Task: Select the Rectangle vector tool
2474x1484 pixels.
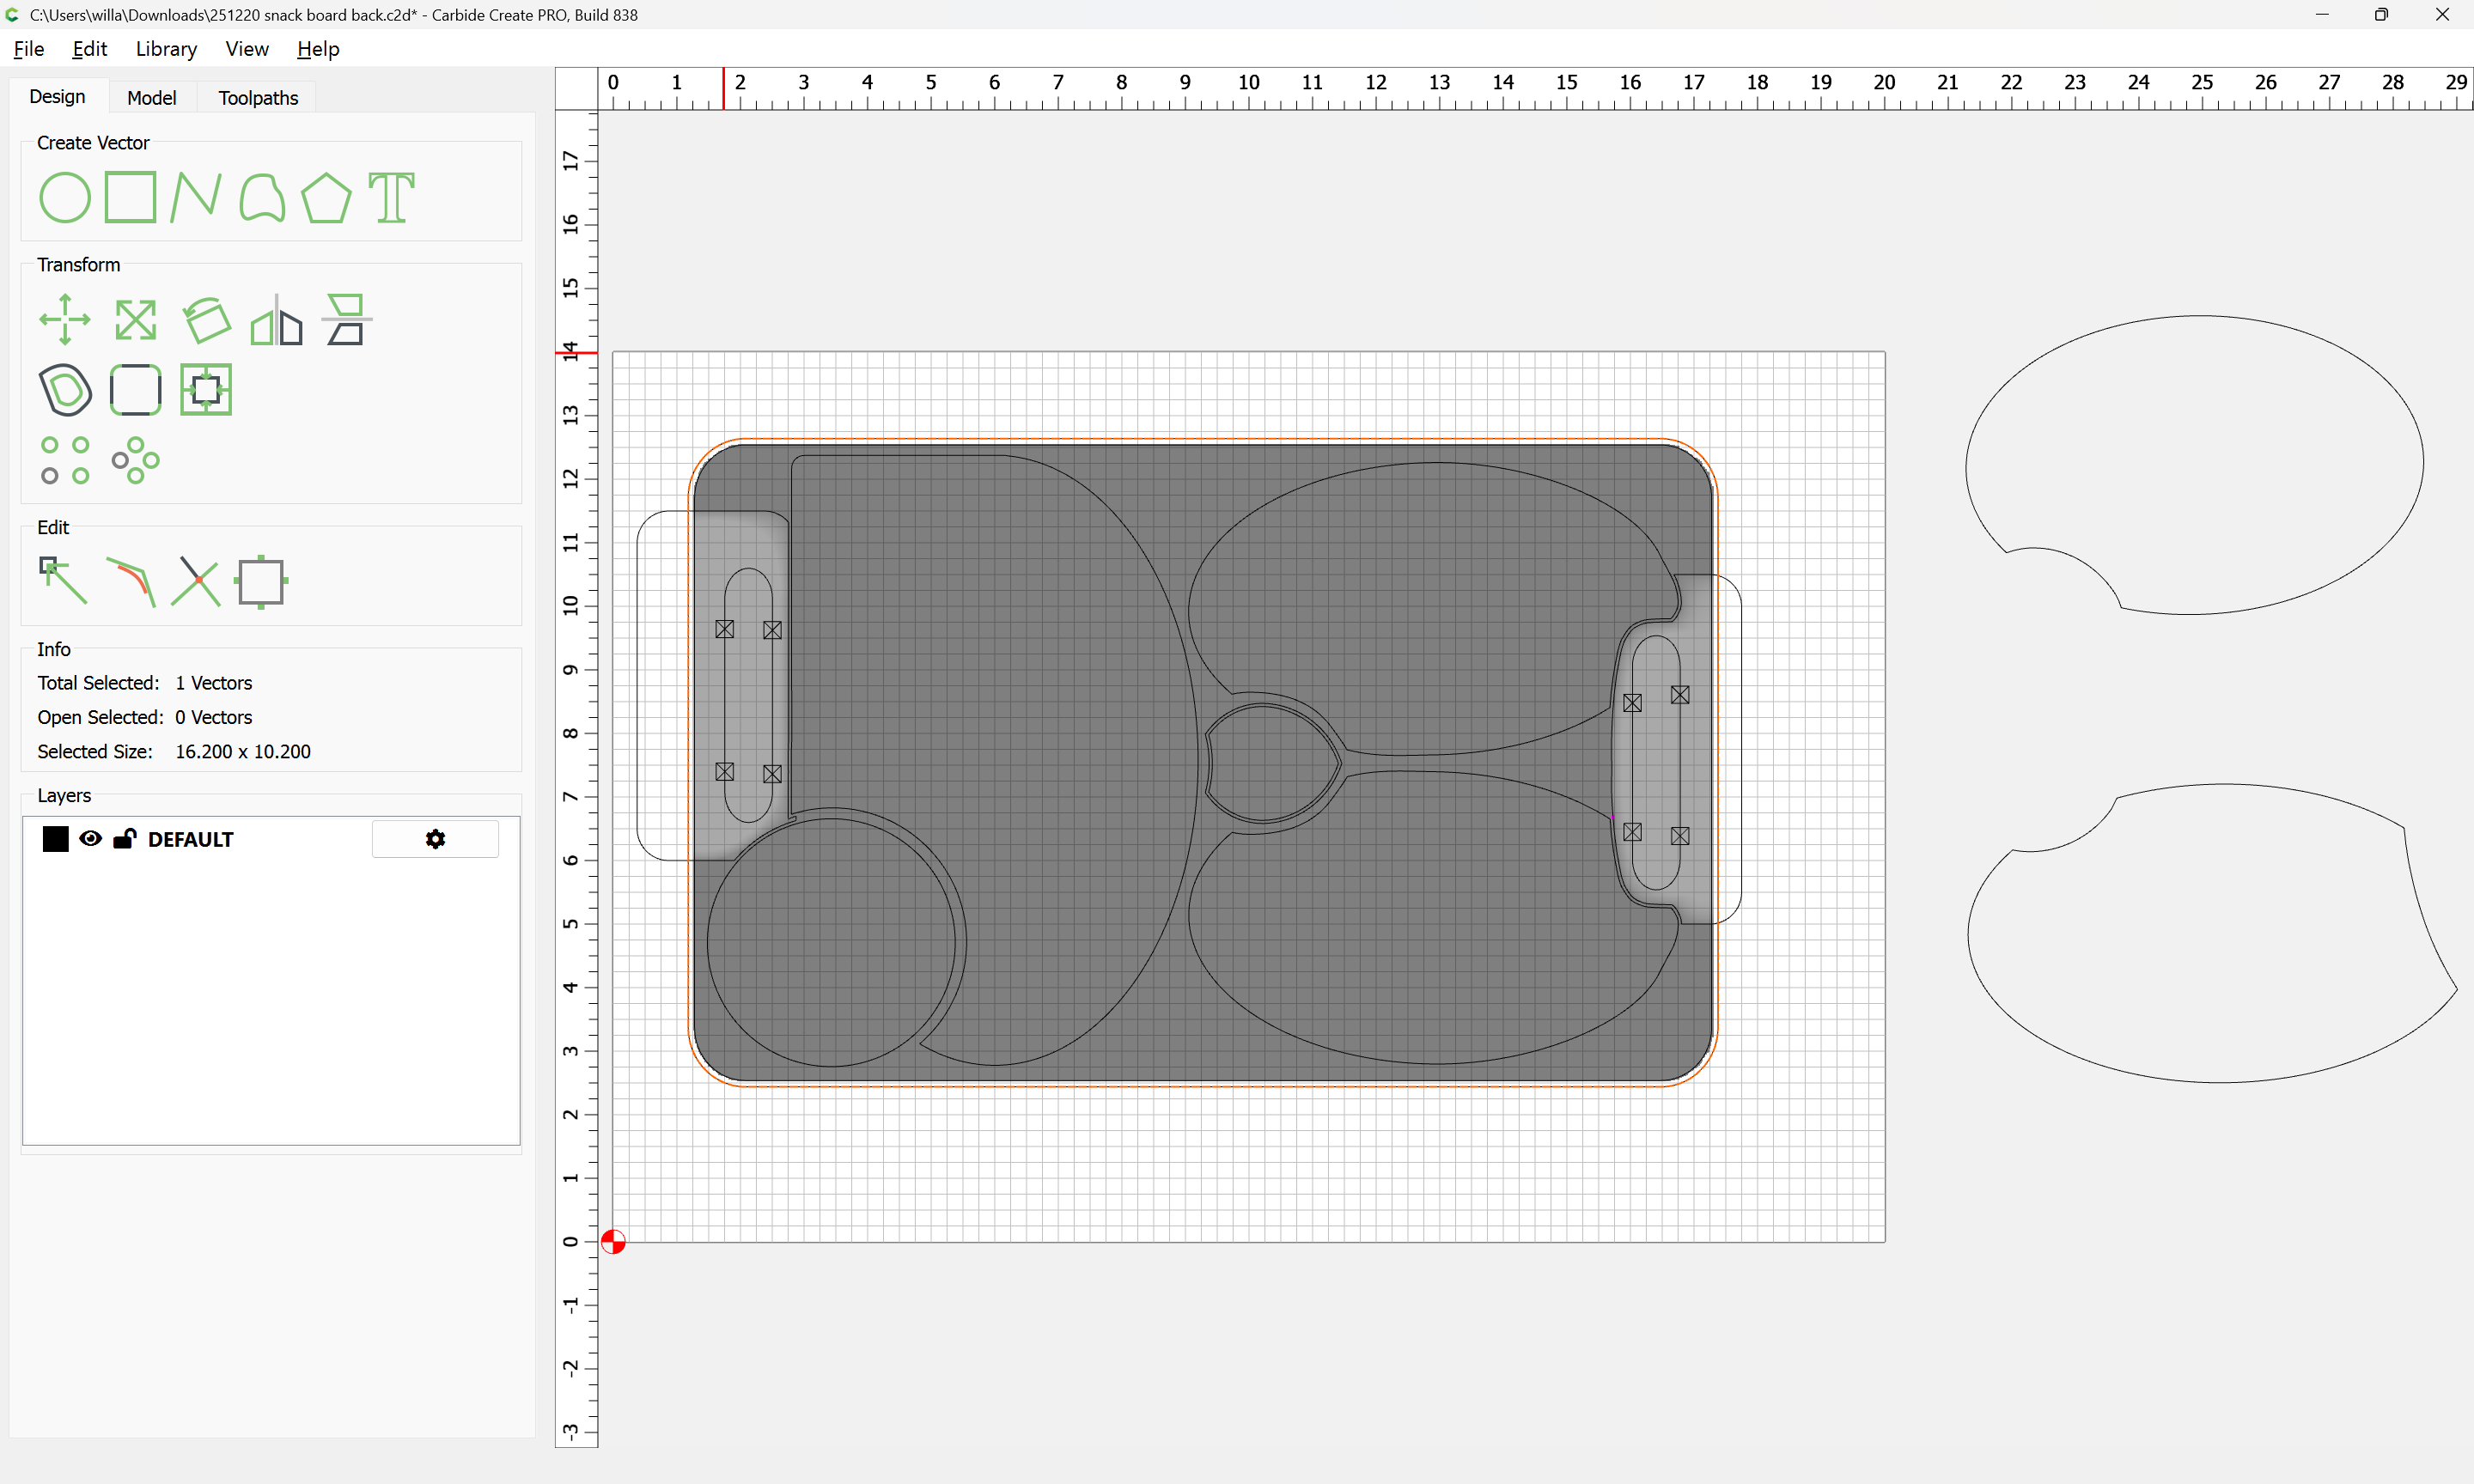Action: tap(130, 197)
